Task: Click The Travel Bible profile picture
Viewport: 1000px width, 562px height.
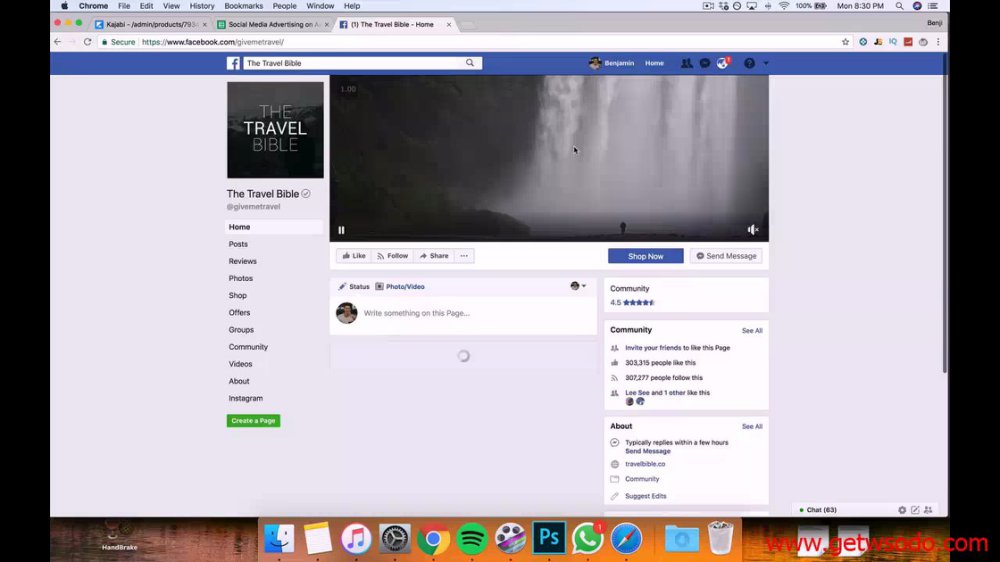Action: (275, 130)
